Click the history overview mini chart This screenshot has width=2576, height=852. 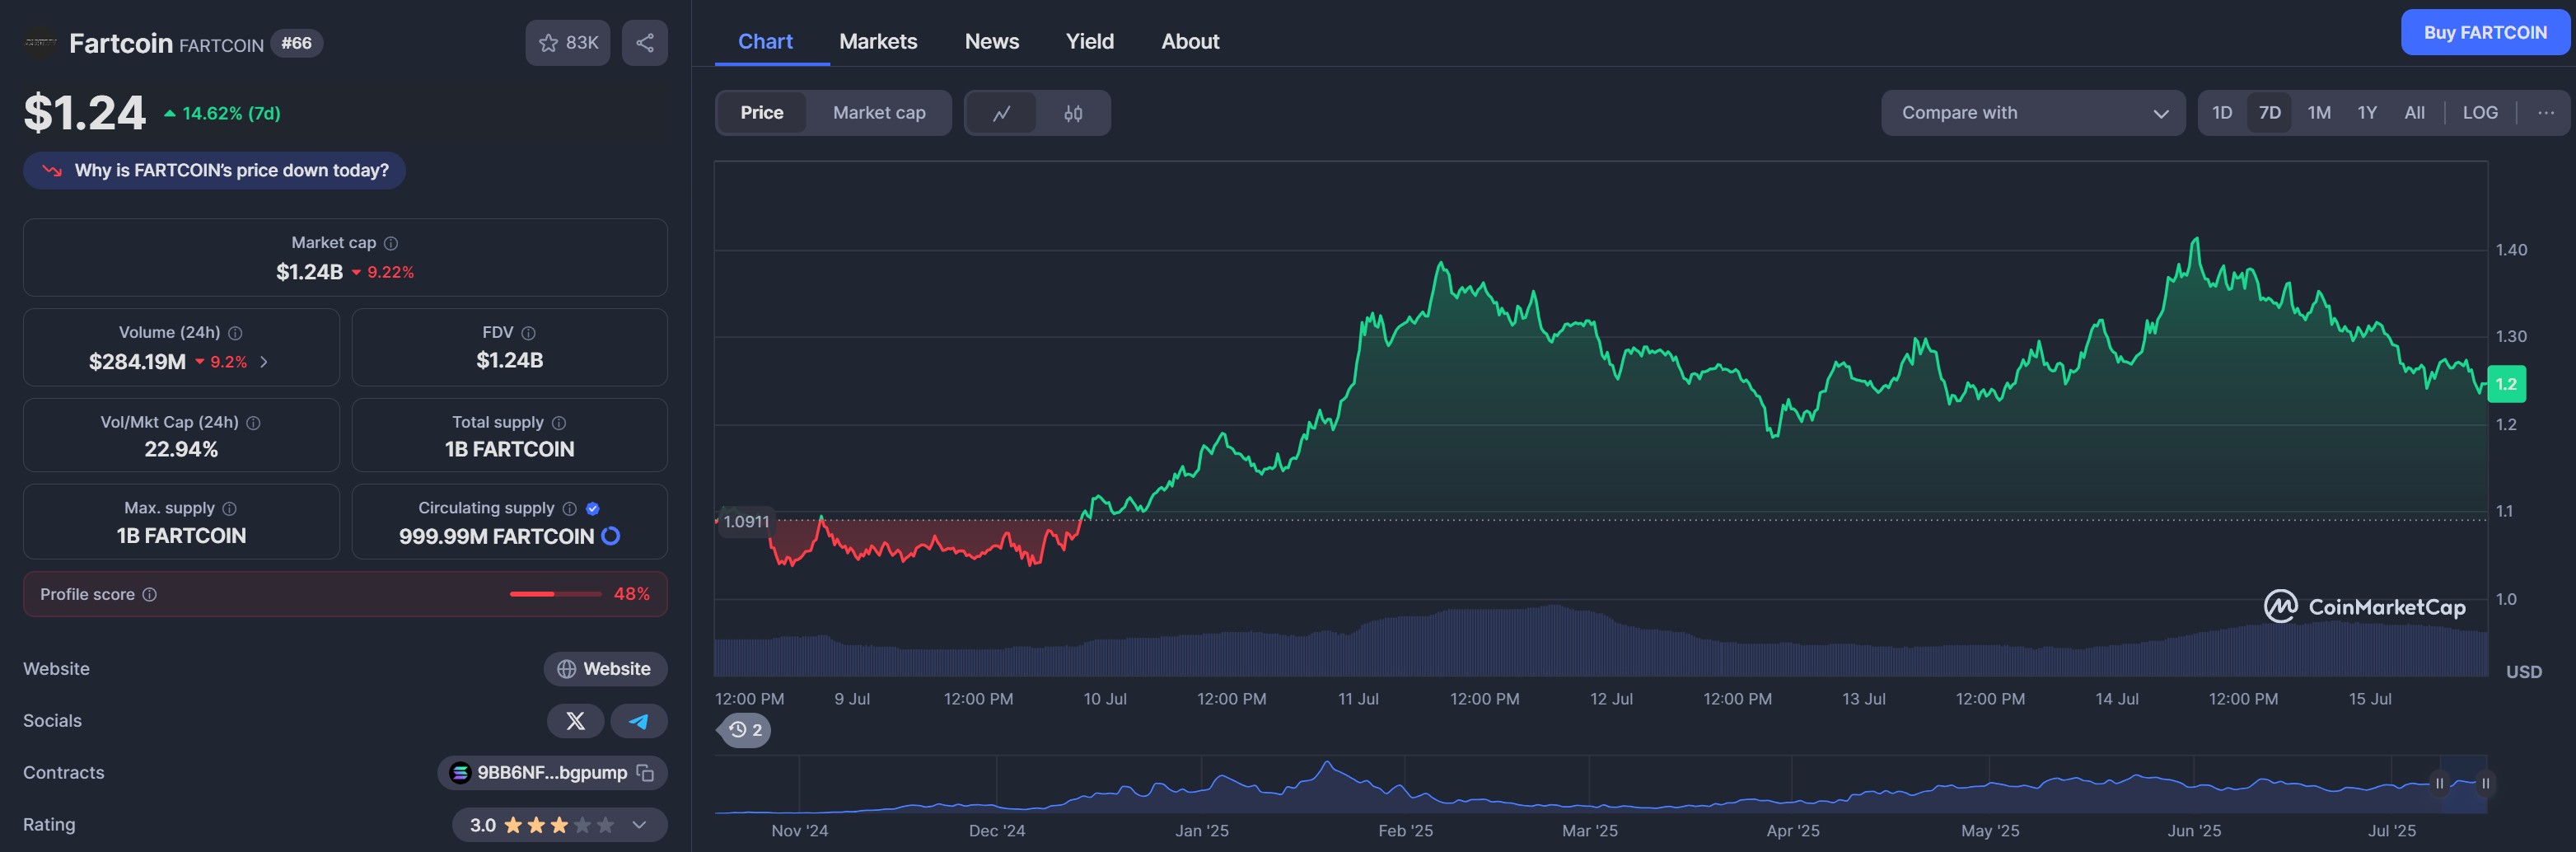point(1600,786)
